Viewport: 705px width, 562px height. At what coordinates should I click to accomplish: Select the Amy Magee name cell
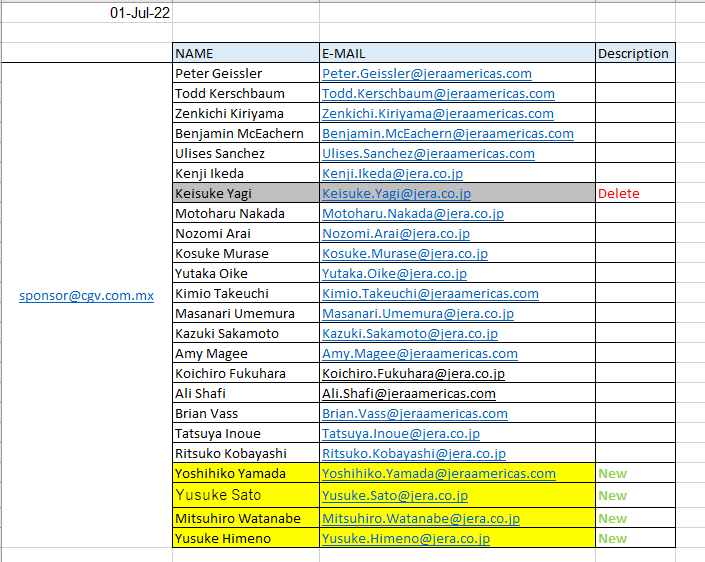click(246, 353)
